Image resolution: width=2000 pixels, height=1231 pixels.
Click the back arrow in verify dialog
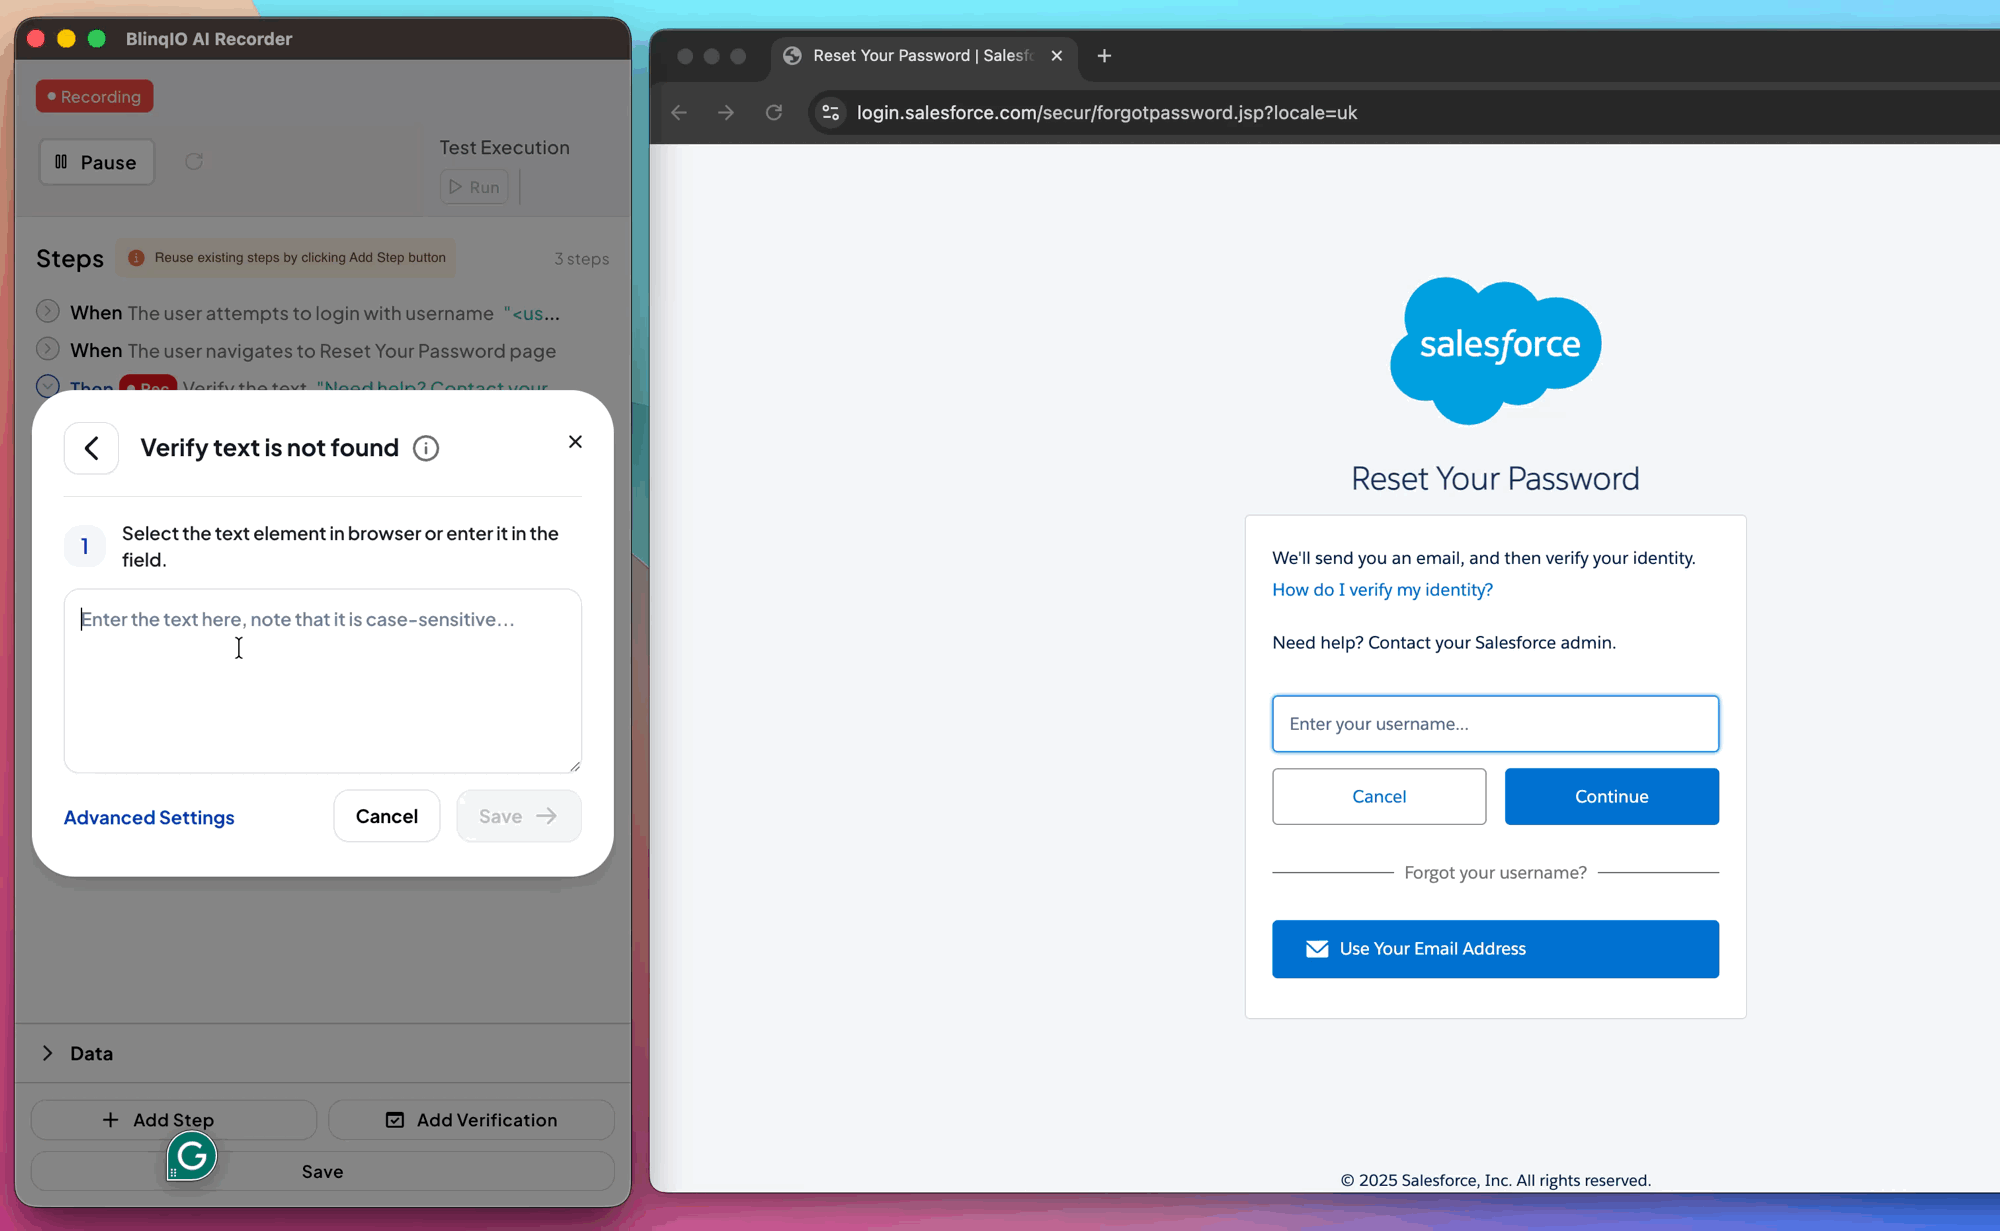[x=91, y=448]
